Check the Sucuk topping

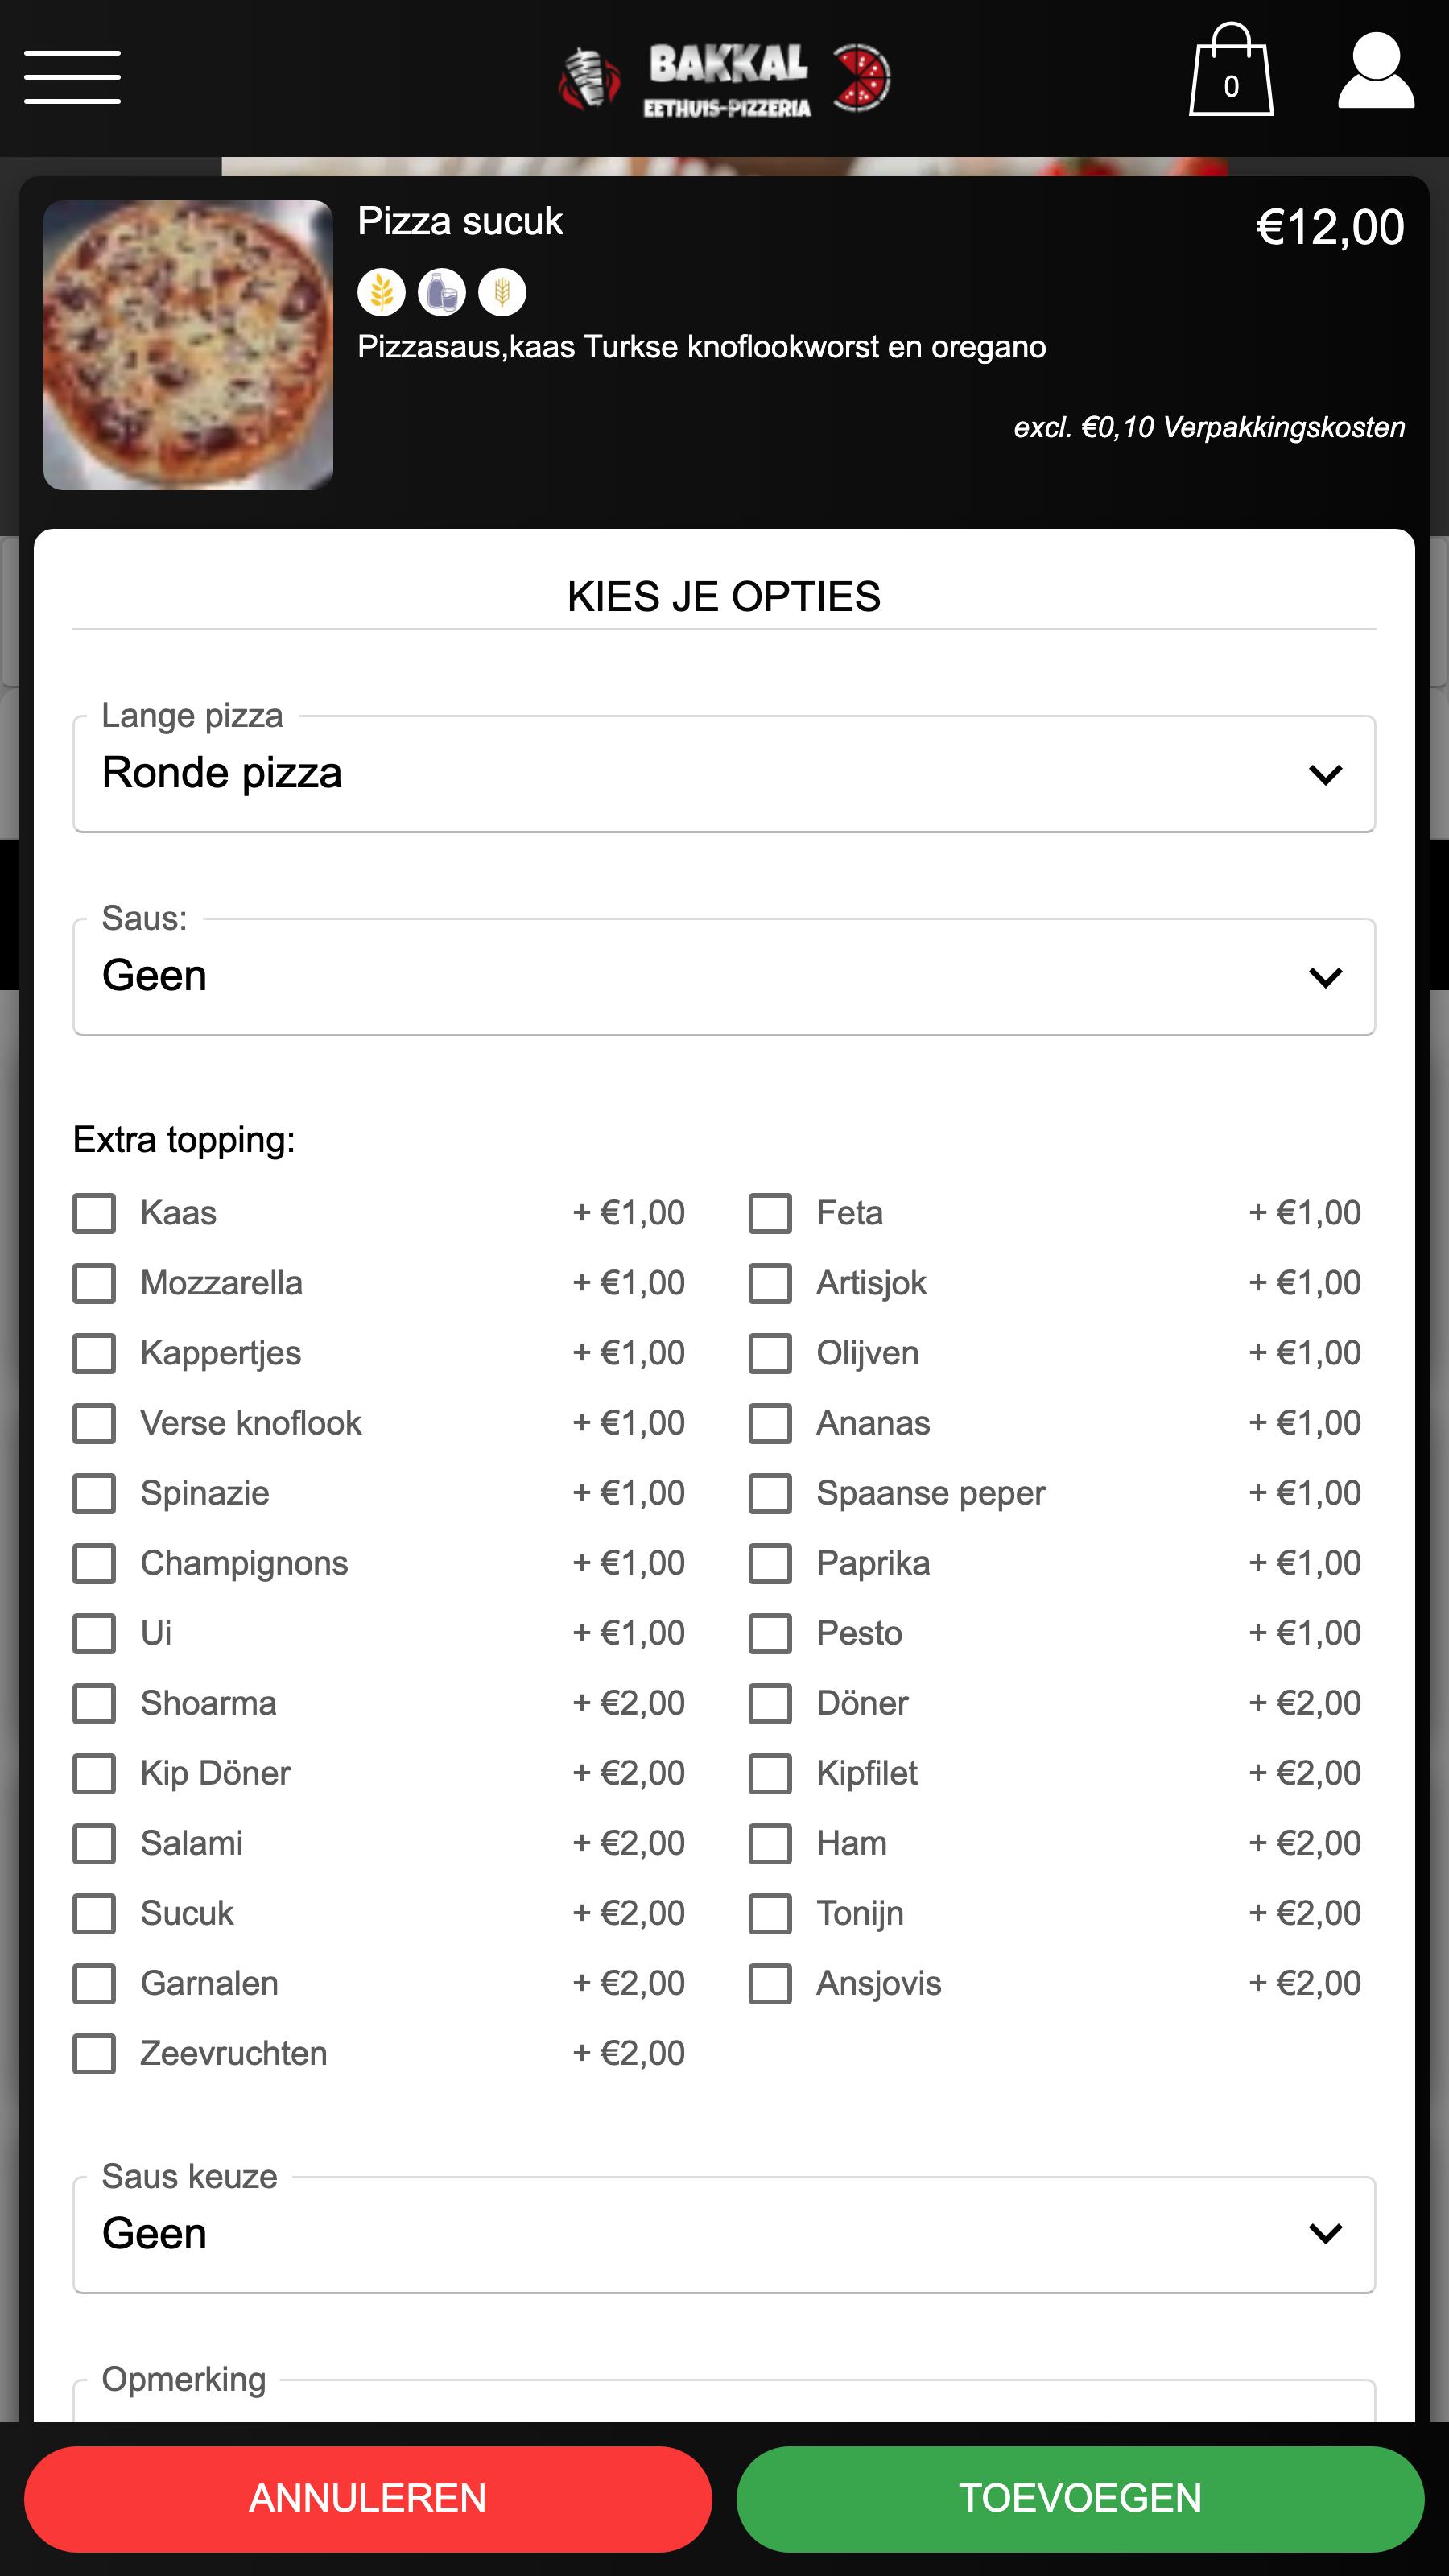(x=94, y=1913)
